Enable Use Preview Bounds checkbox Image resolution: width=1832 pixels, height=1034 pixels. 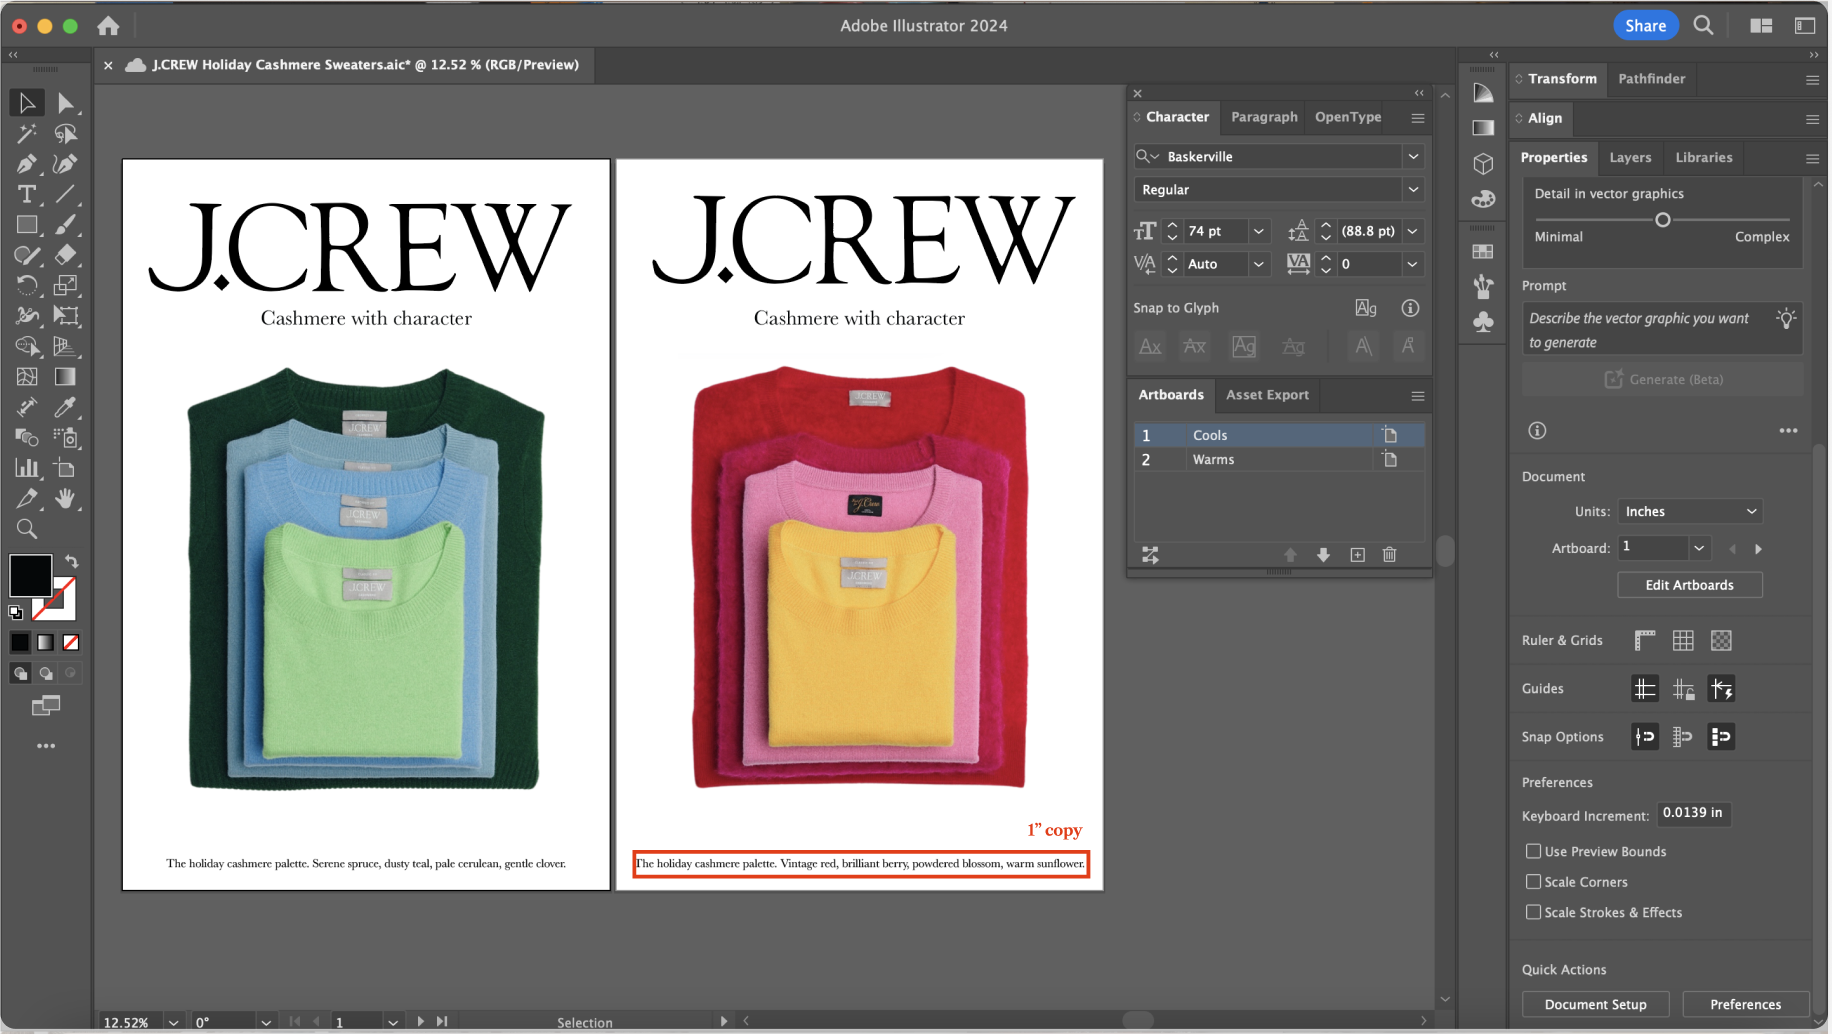click(1533, 851)
